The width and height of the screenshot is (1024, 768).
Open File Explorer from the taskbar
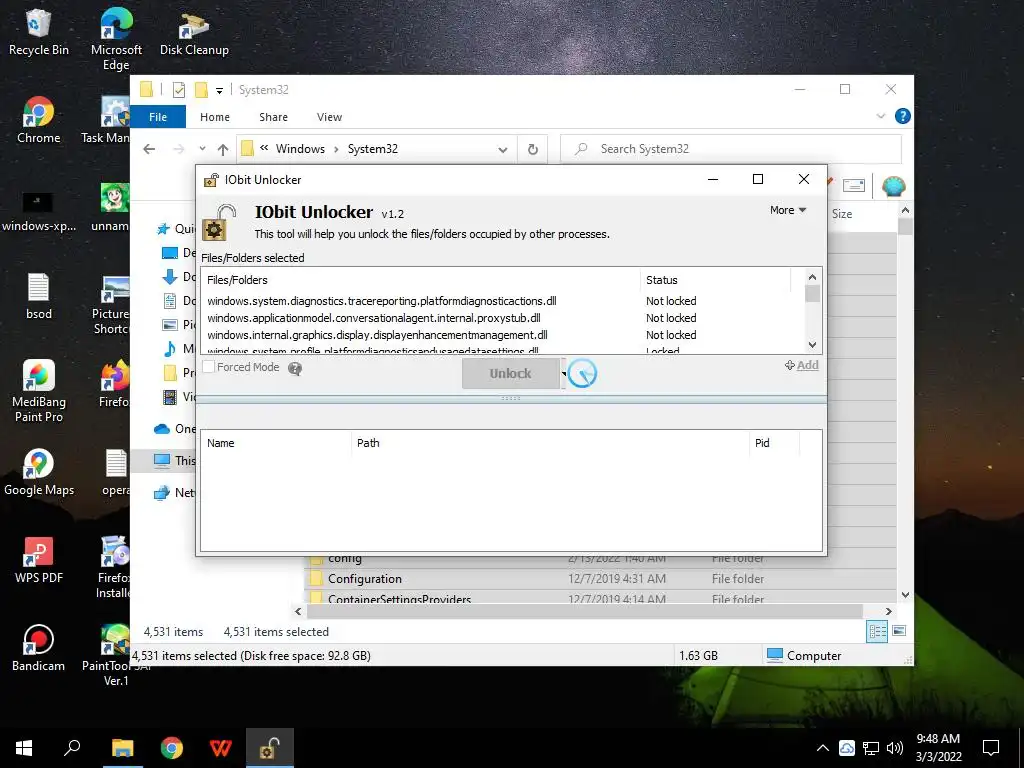pos(122,748)
